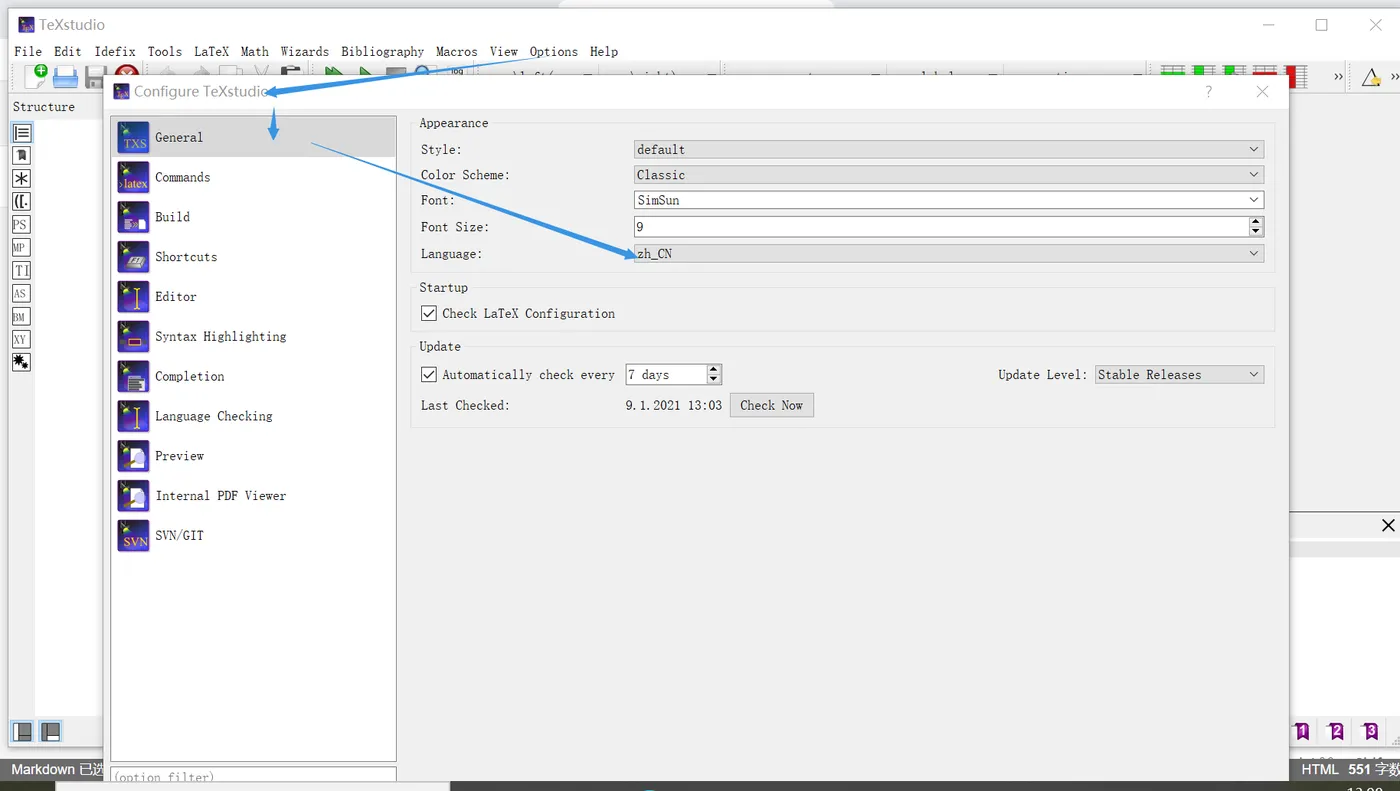Click the blue Open file toolbar icon

pyautogui.click(x=66, y=76)
